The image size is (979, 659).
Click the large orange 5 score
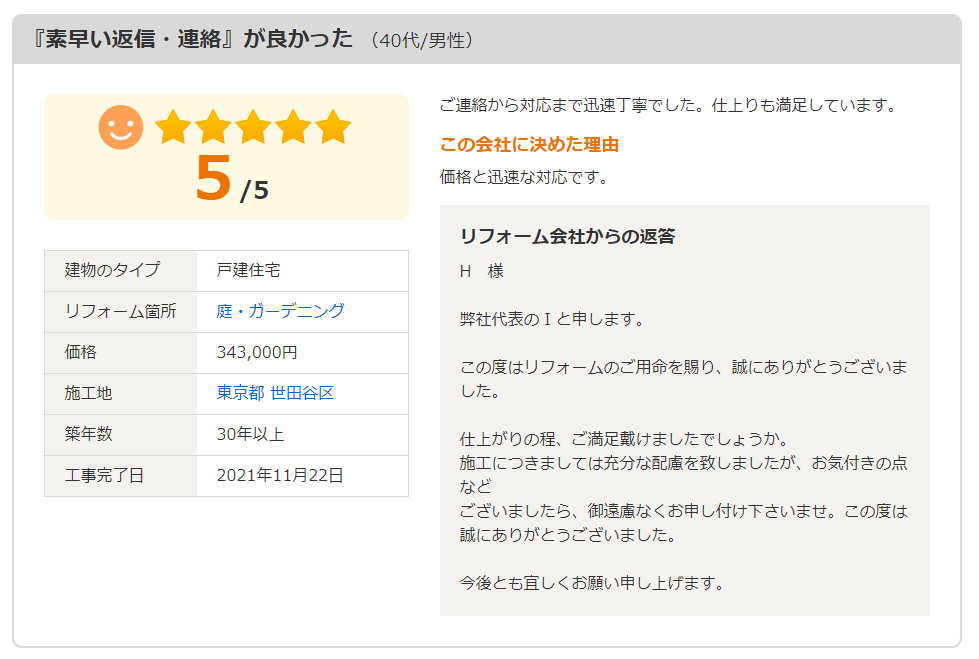pyautogui.click(x=214, y=178)
